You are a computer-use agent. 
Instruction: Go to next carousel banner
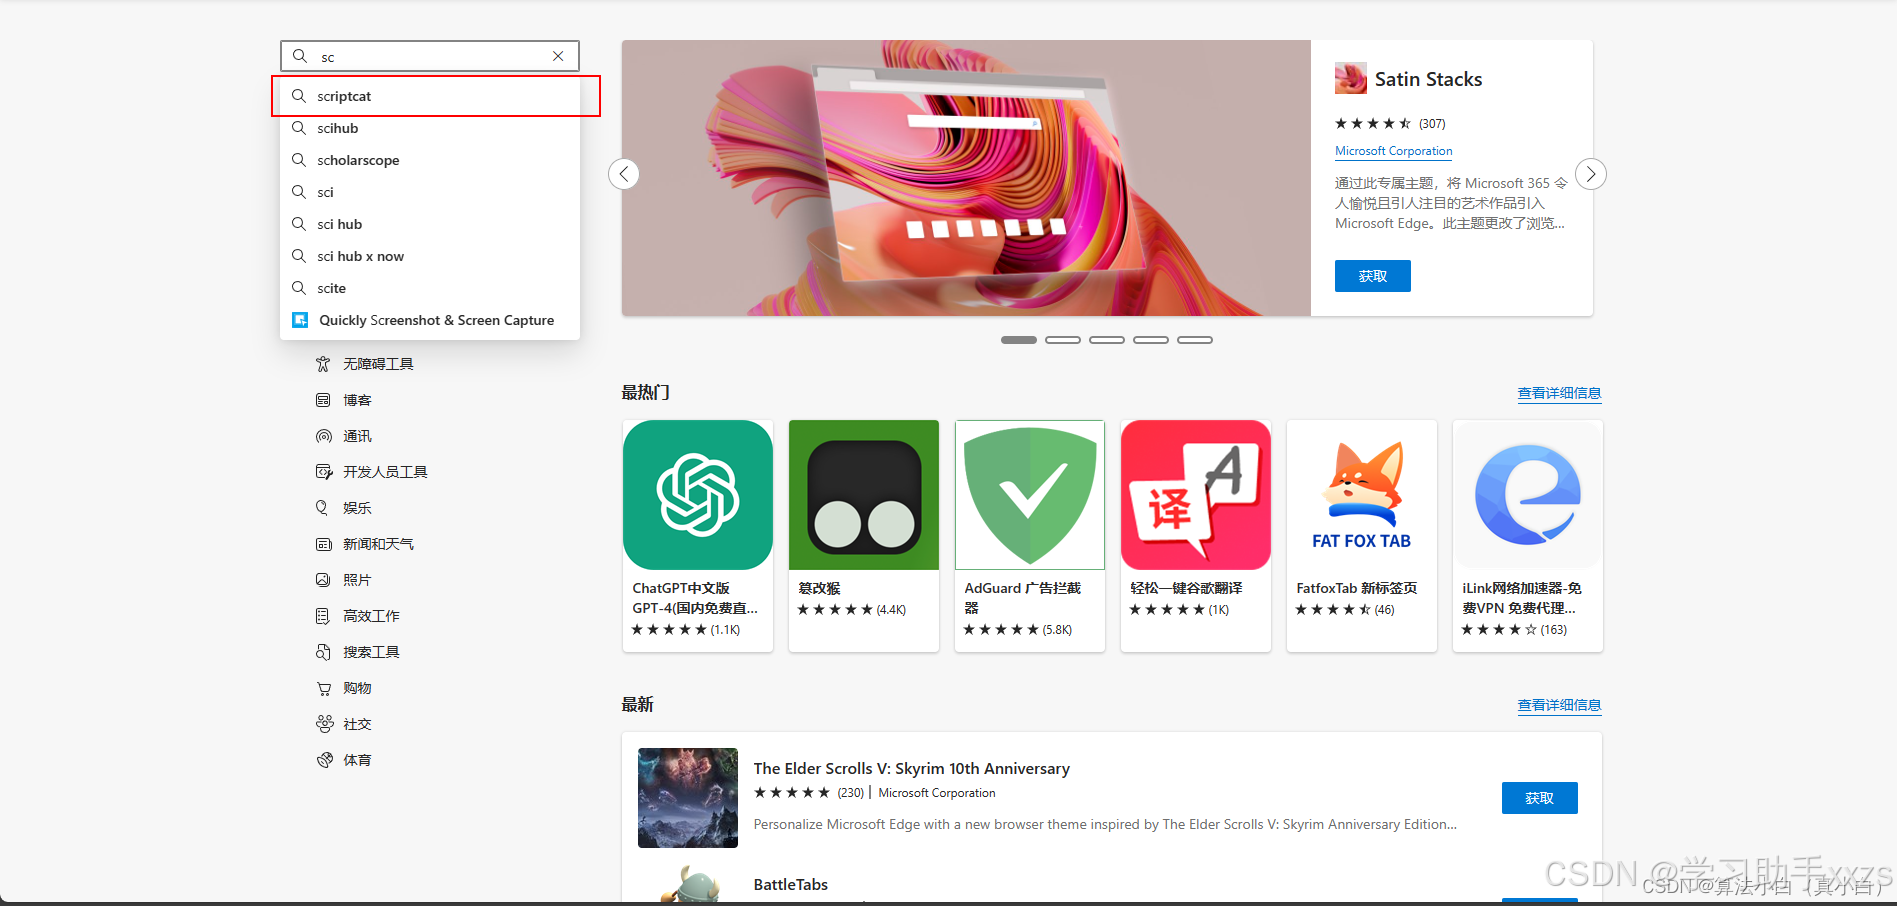coord(1591,174)
